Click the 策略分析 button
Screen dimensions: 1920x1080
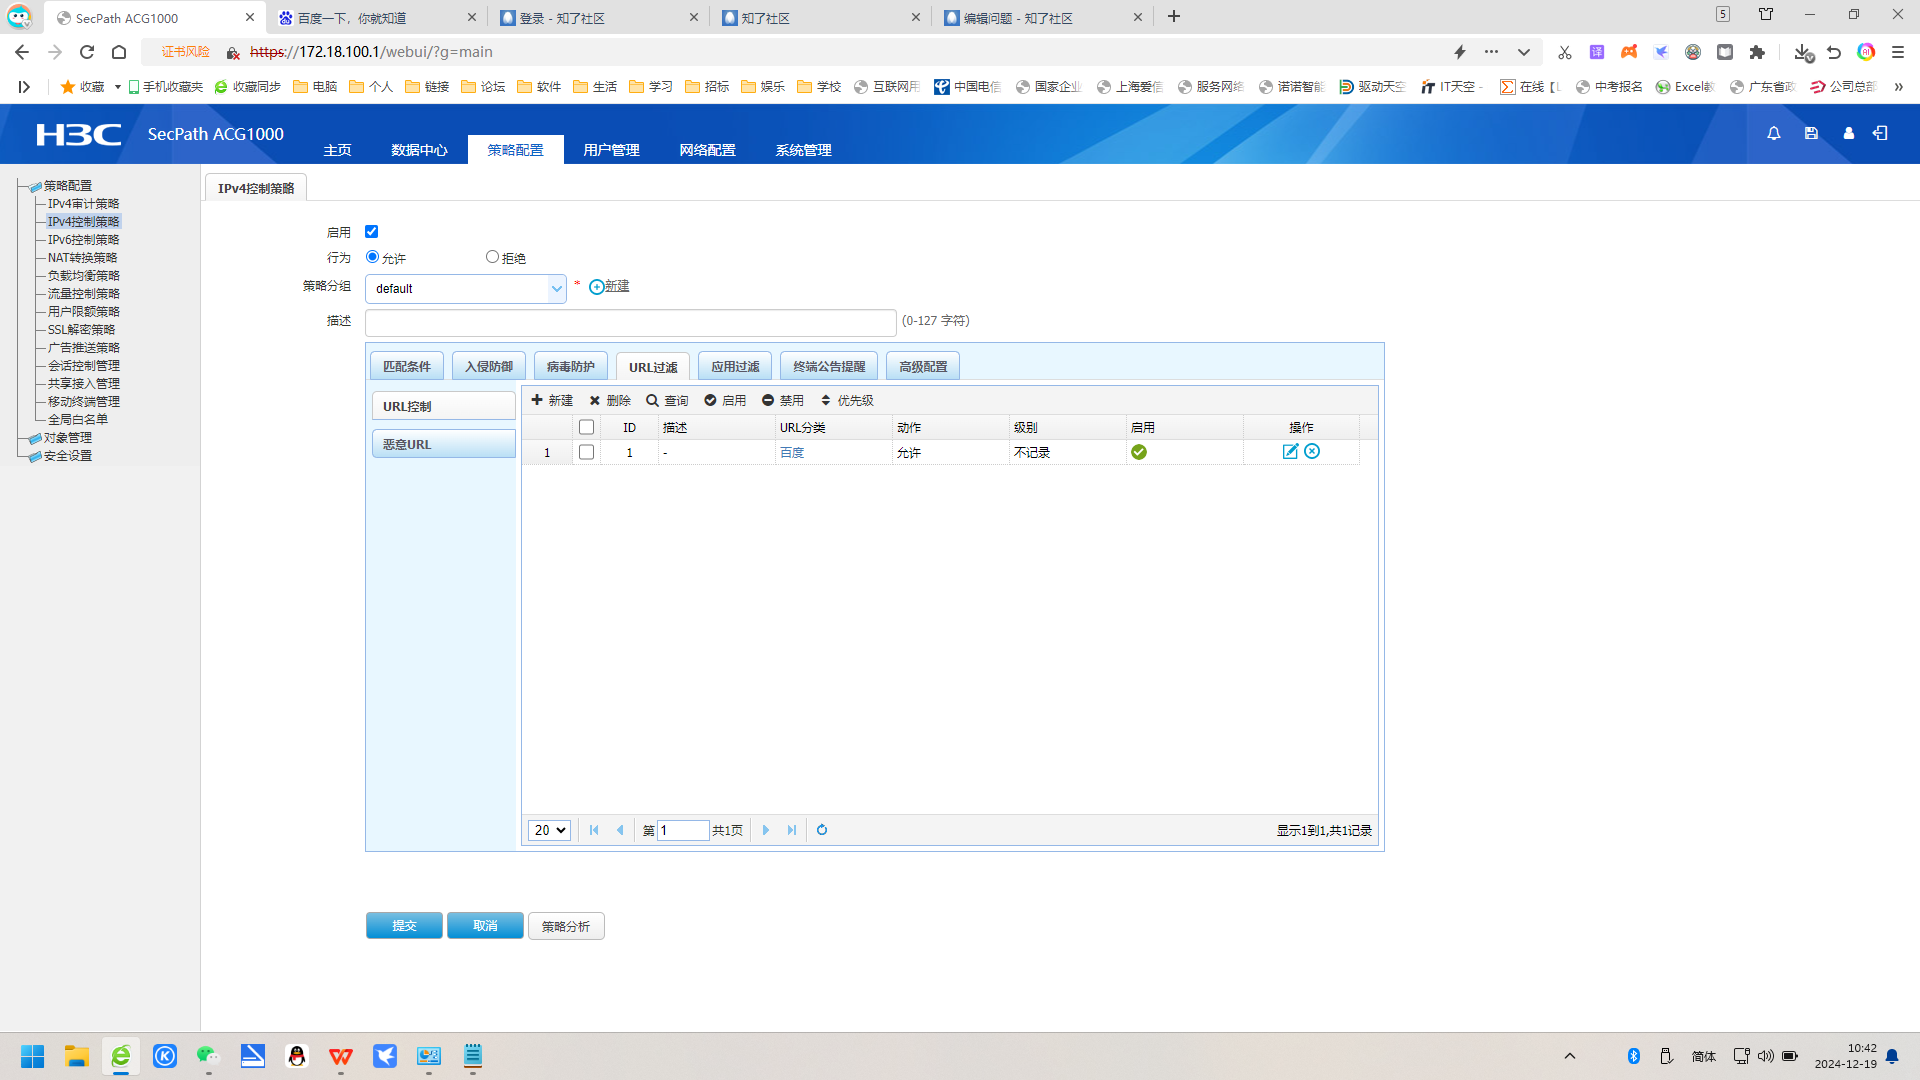566,926
